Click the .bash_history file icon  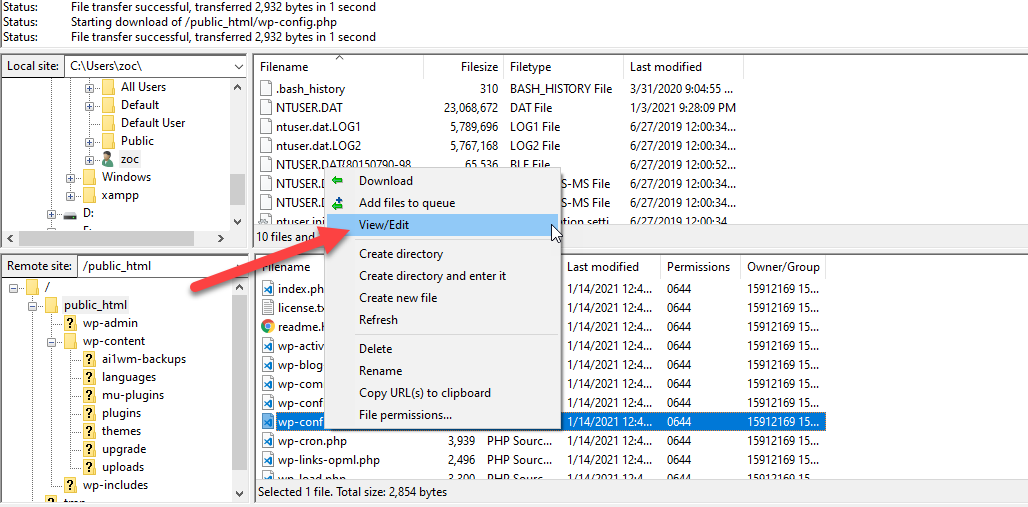click(x=266, y=89)
